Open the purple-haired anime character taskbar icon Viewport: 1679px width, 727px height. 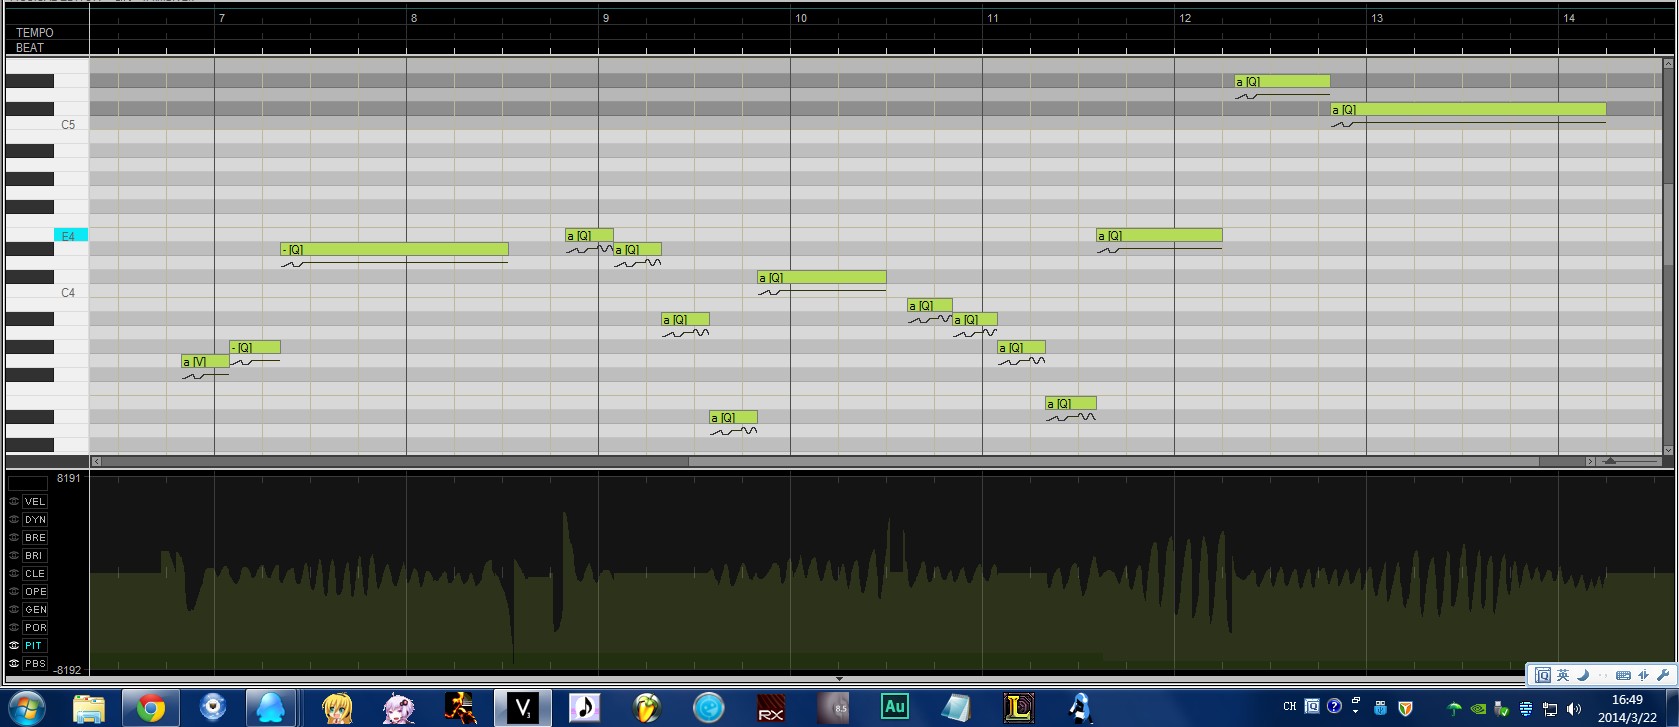(x=399, y=708)
